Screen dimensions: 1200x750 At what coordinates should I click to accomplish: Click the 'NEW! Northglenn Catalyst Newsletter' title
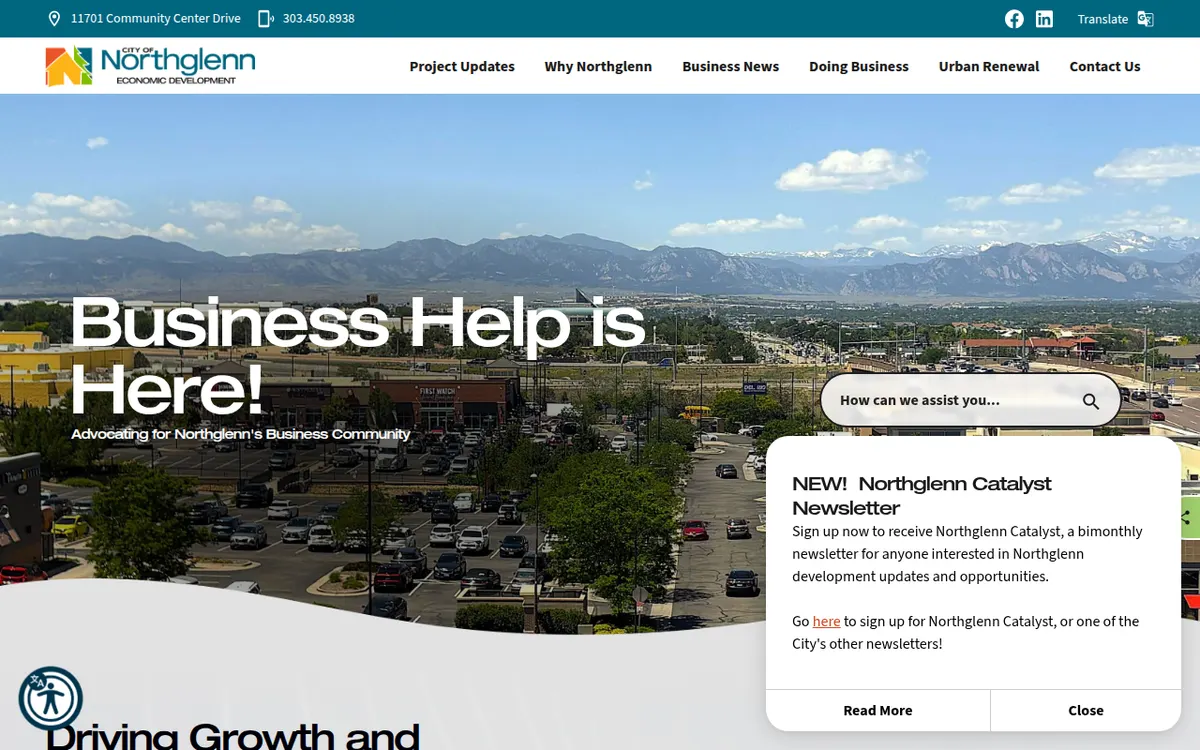[922, 495]
